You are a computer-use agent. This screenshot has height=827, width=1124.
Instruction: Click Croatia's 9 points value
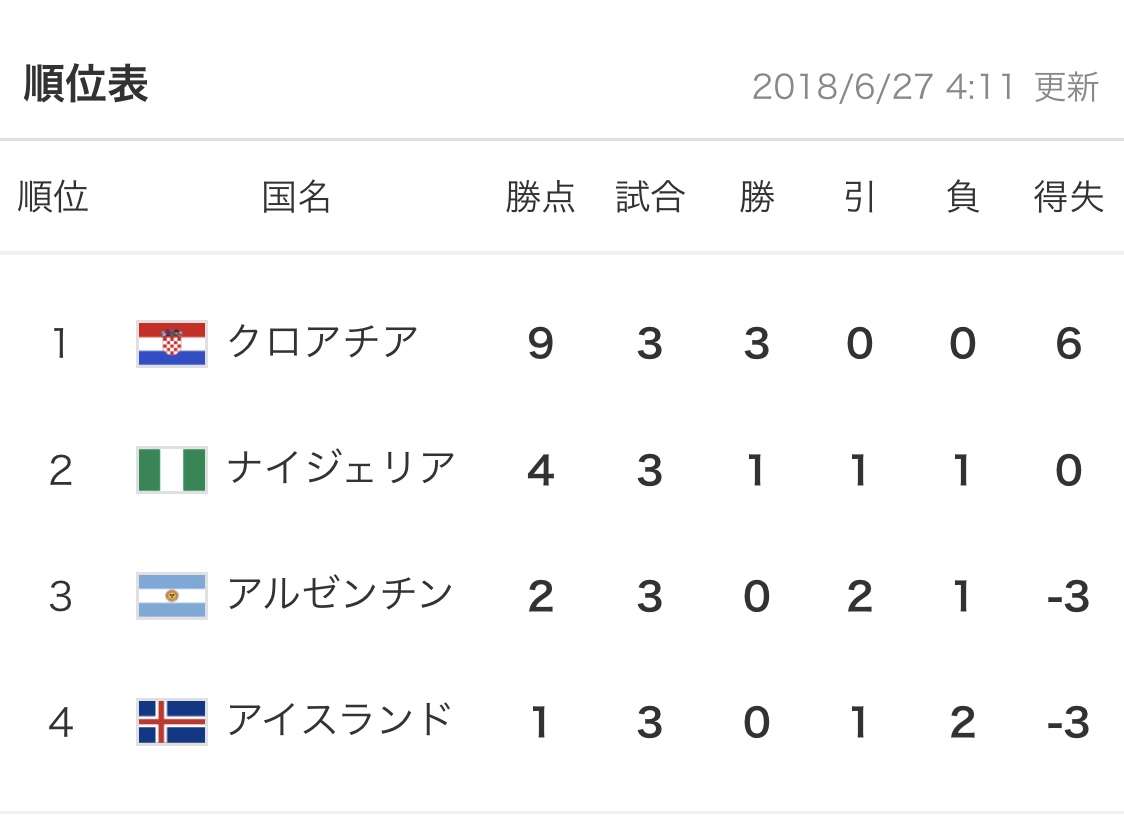540,344
